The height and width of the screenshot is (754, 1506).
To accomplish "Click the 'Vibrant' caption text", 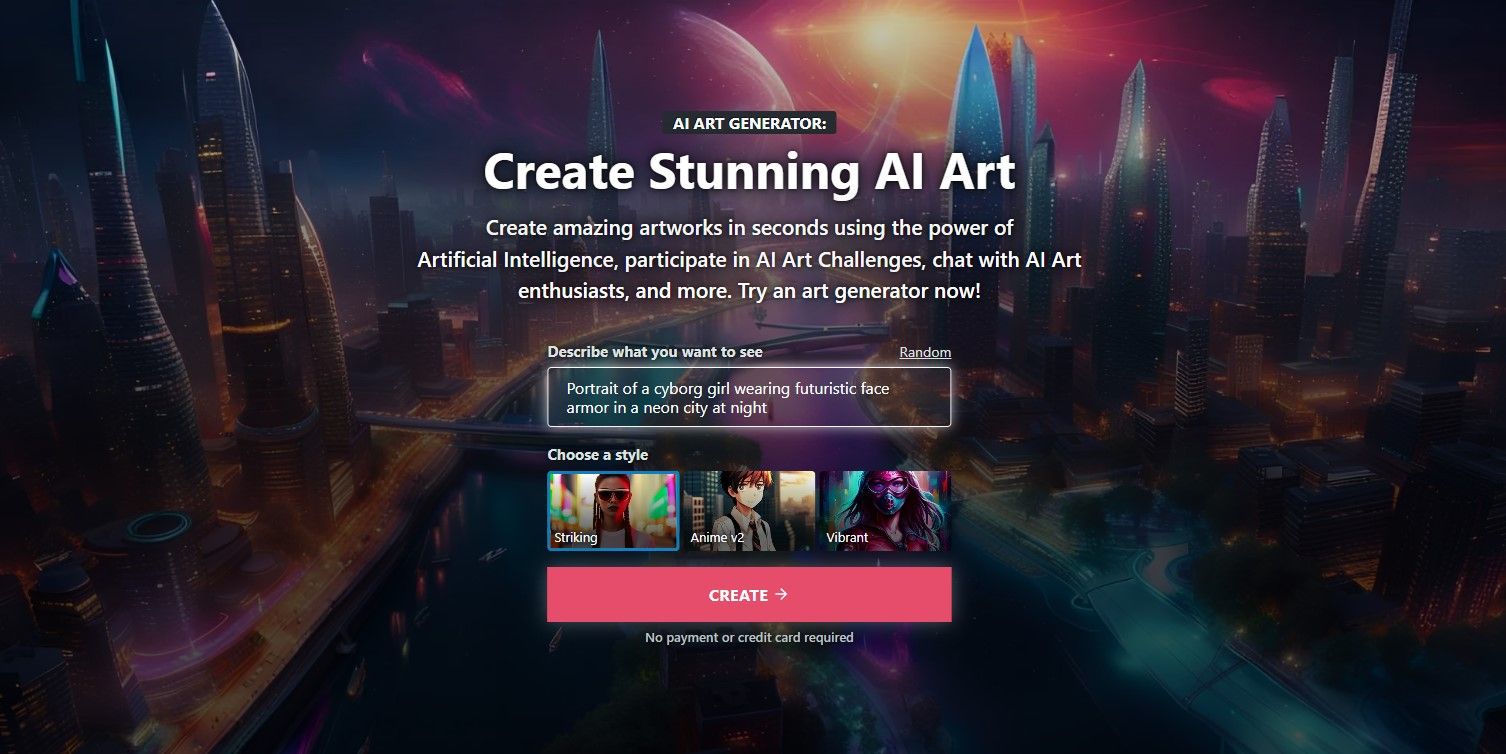I will pos(847,538).
